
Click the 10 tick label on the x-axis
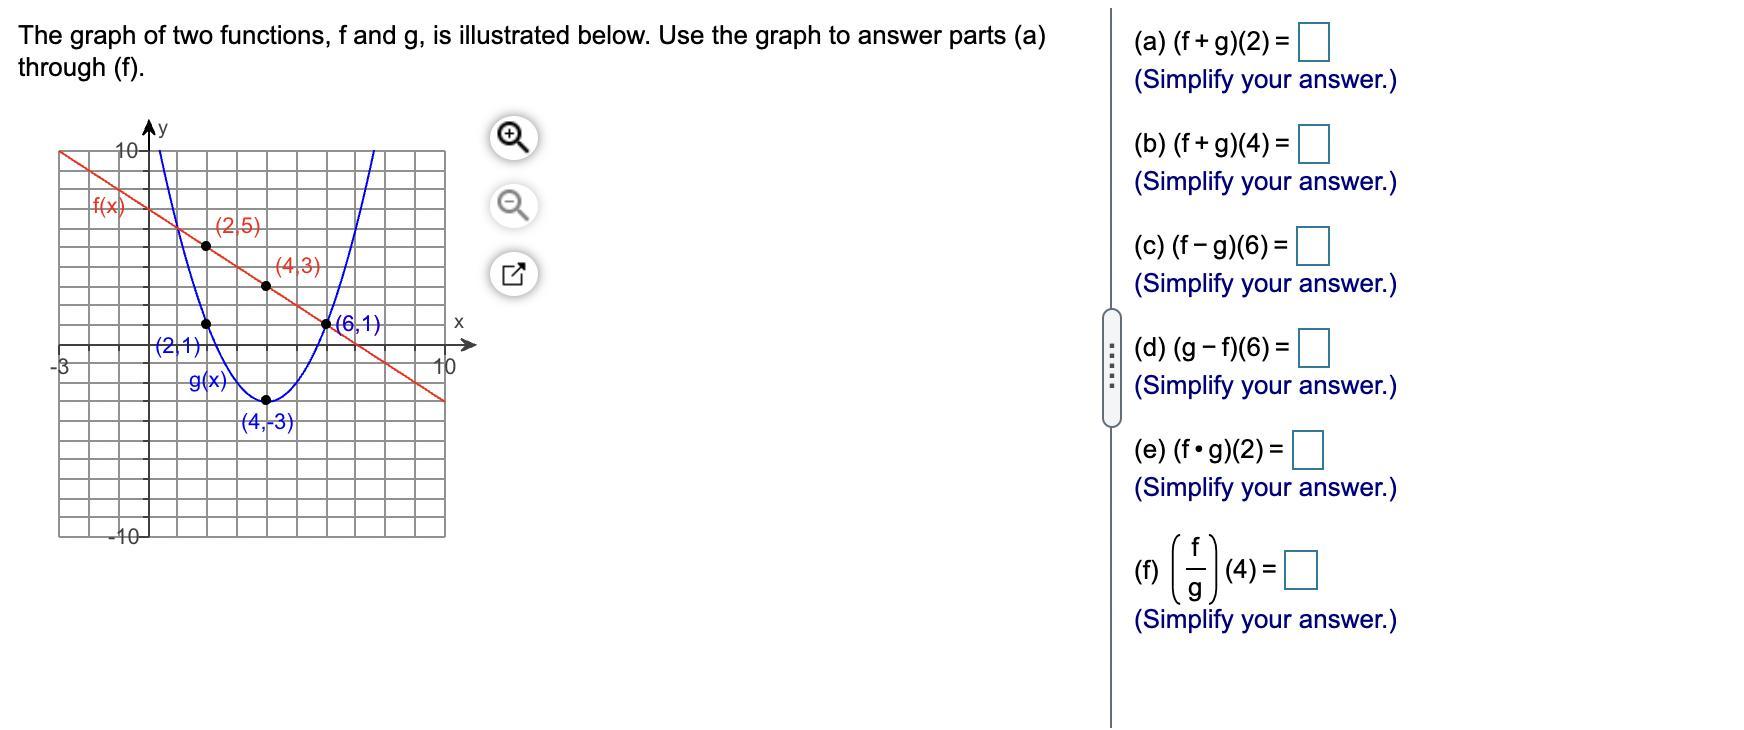click(x=445, y=366)
